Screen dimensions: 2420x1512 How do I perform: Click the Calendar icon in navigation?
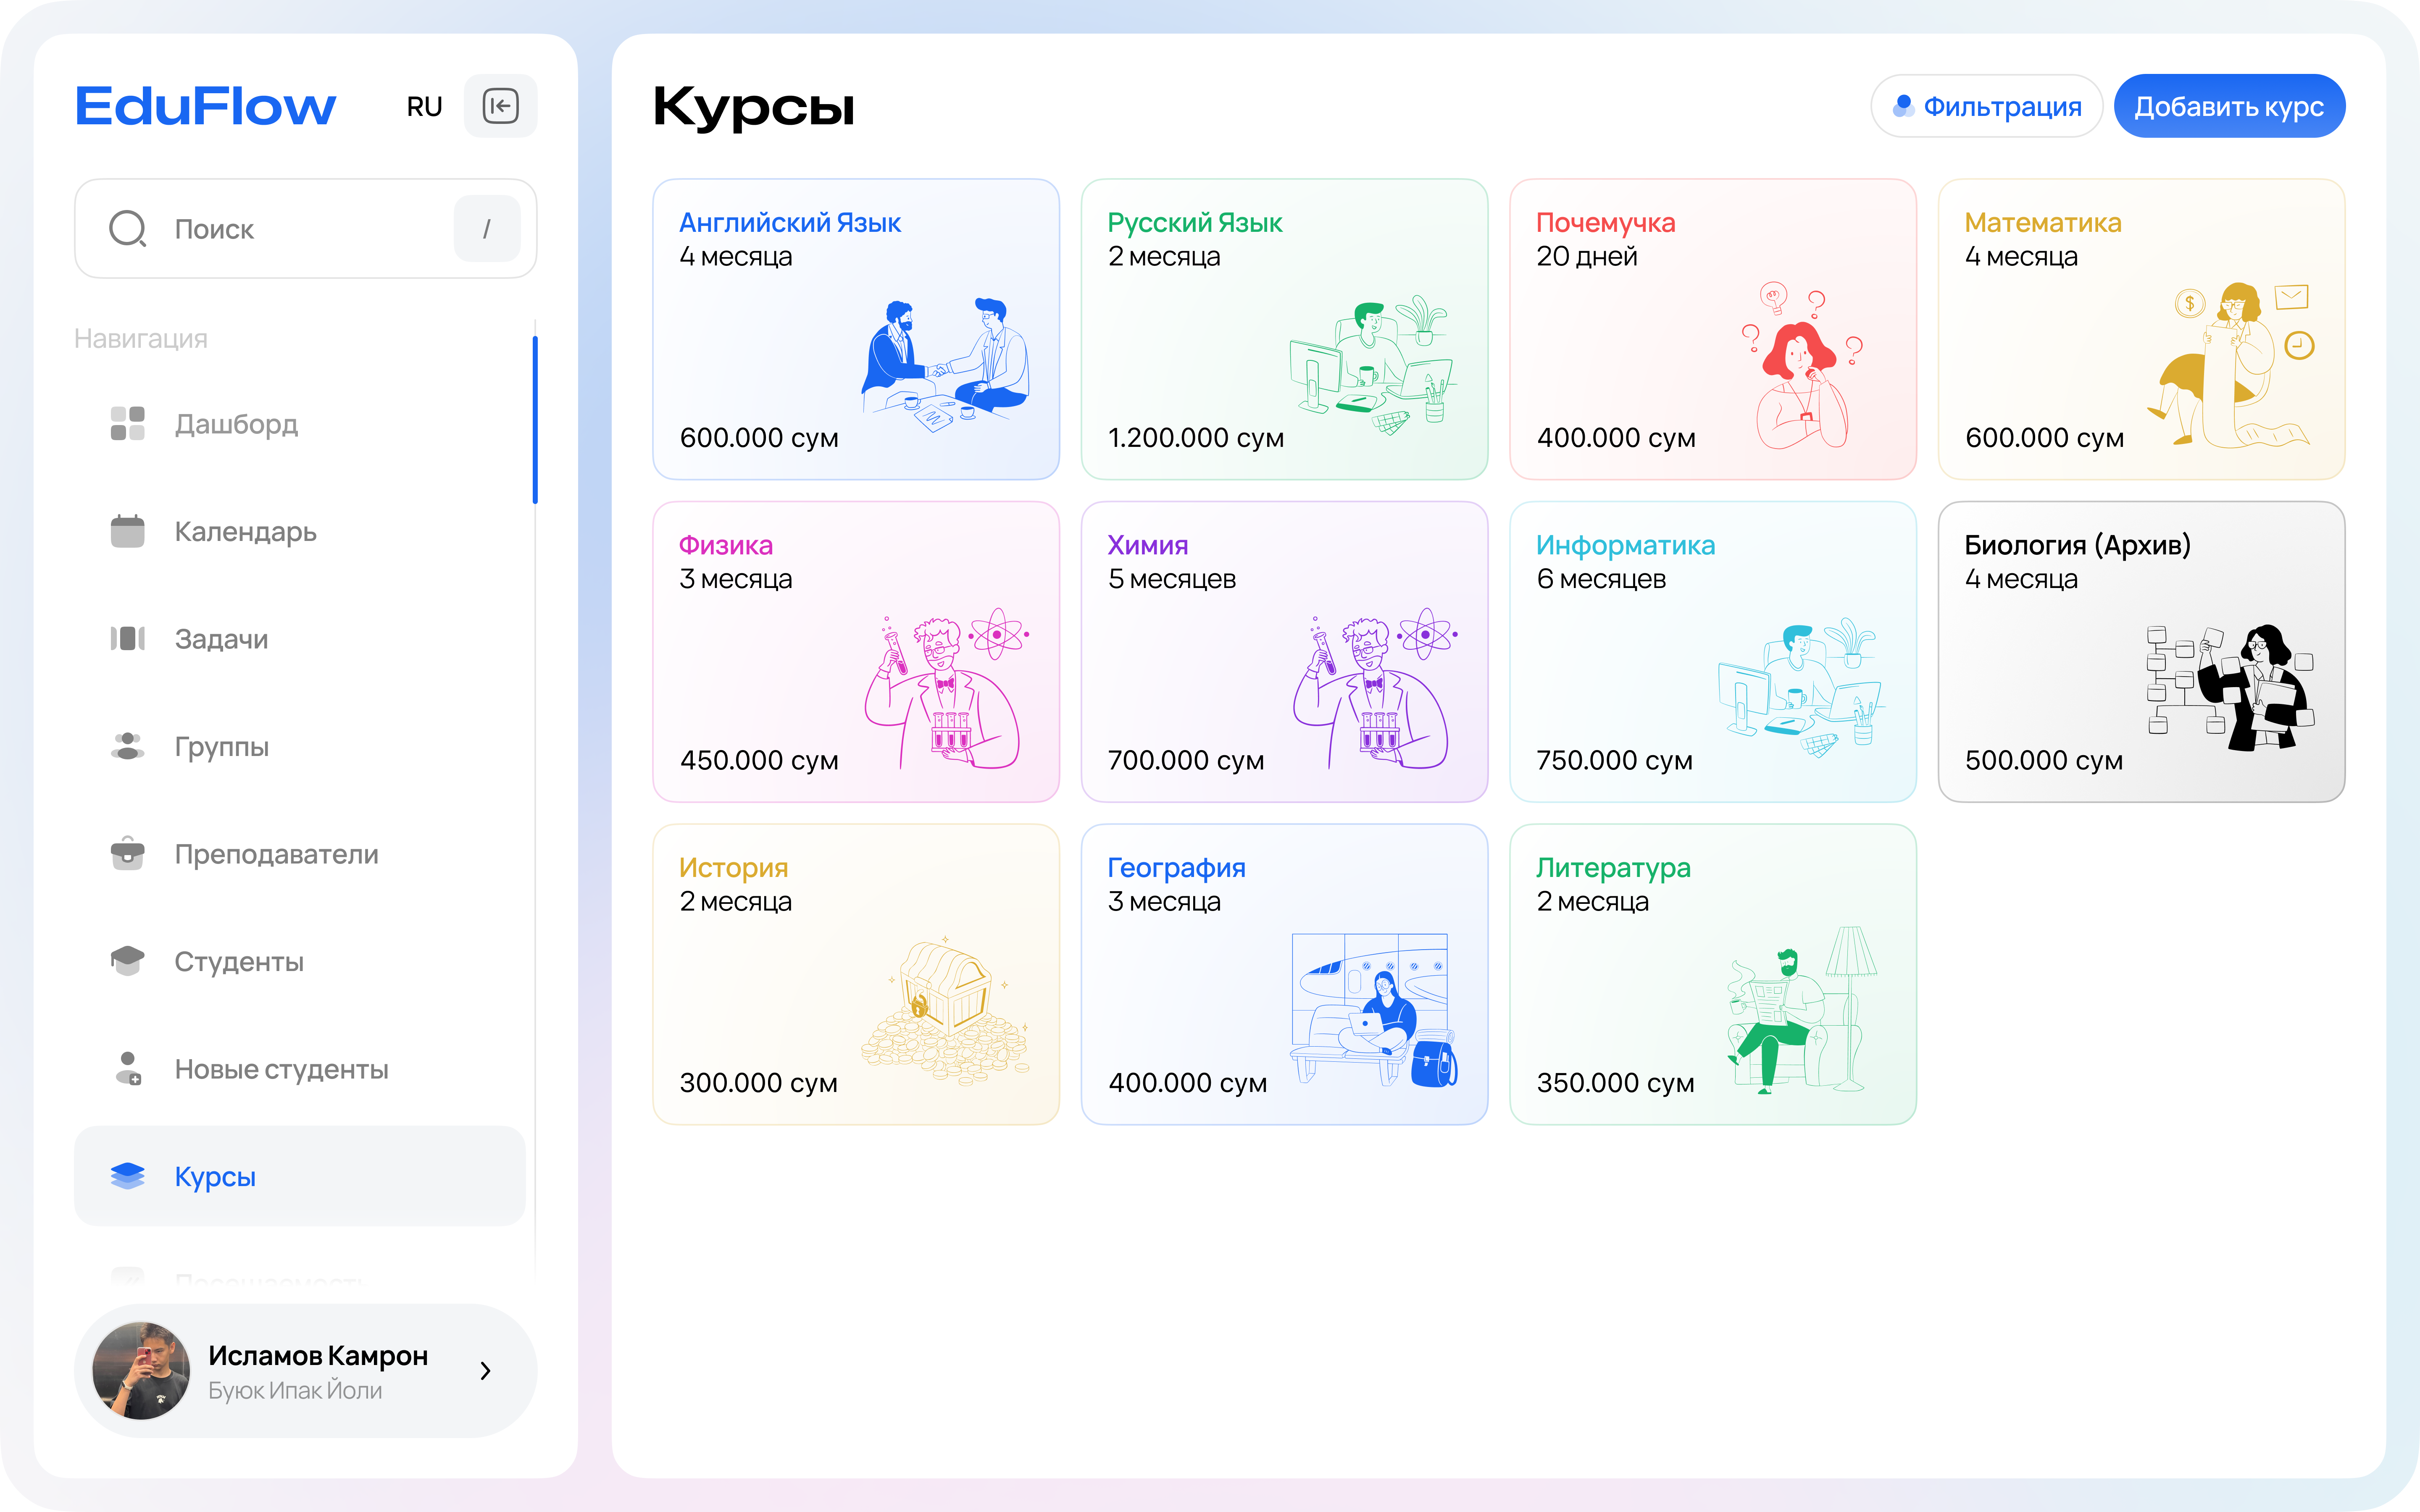(x=128, y=531)
